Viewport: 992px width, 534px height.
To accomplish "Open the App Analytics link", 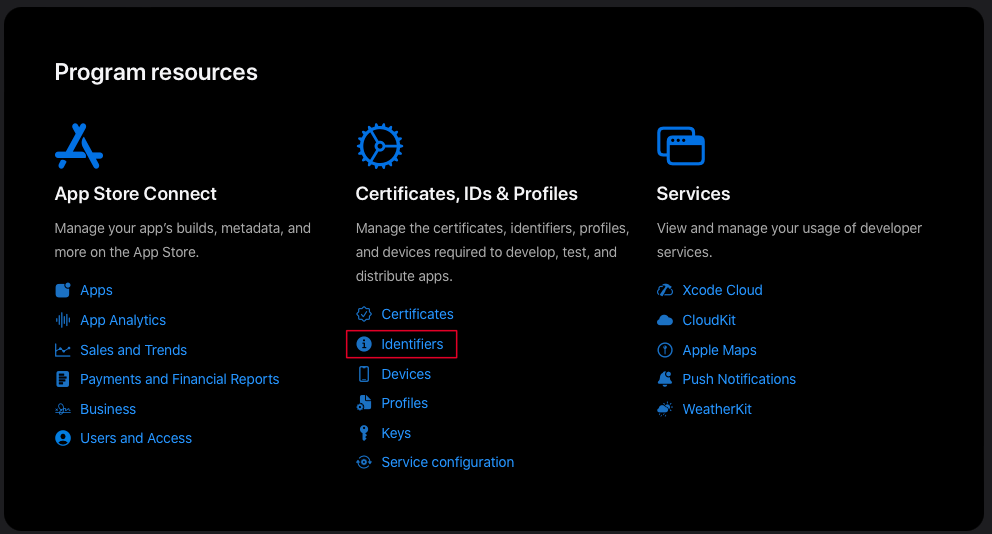I will click(x=123, y=320).
